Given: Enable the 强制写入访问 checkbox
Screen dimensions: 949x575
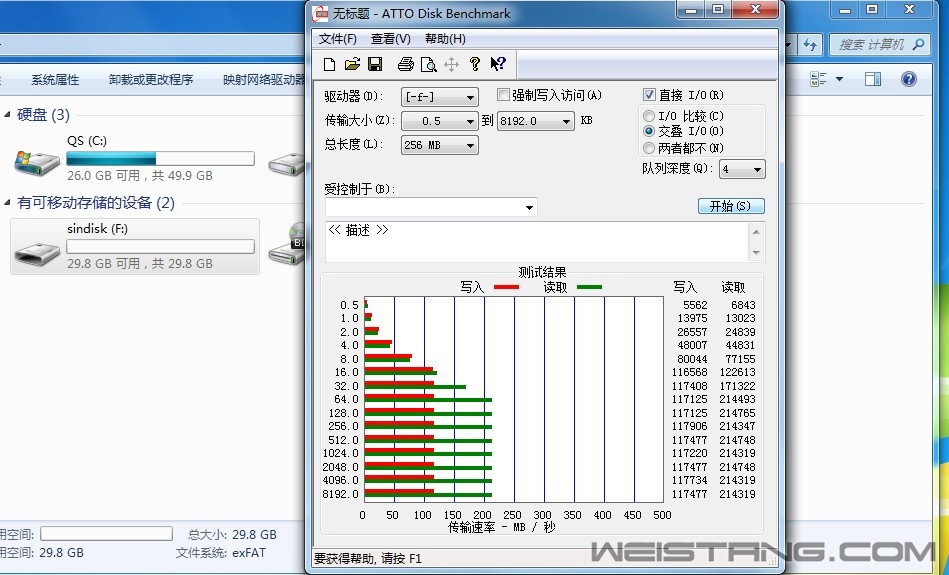Looking at the screenshot, I should tap(504, 95).
